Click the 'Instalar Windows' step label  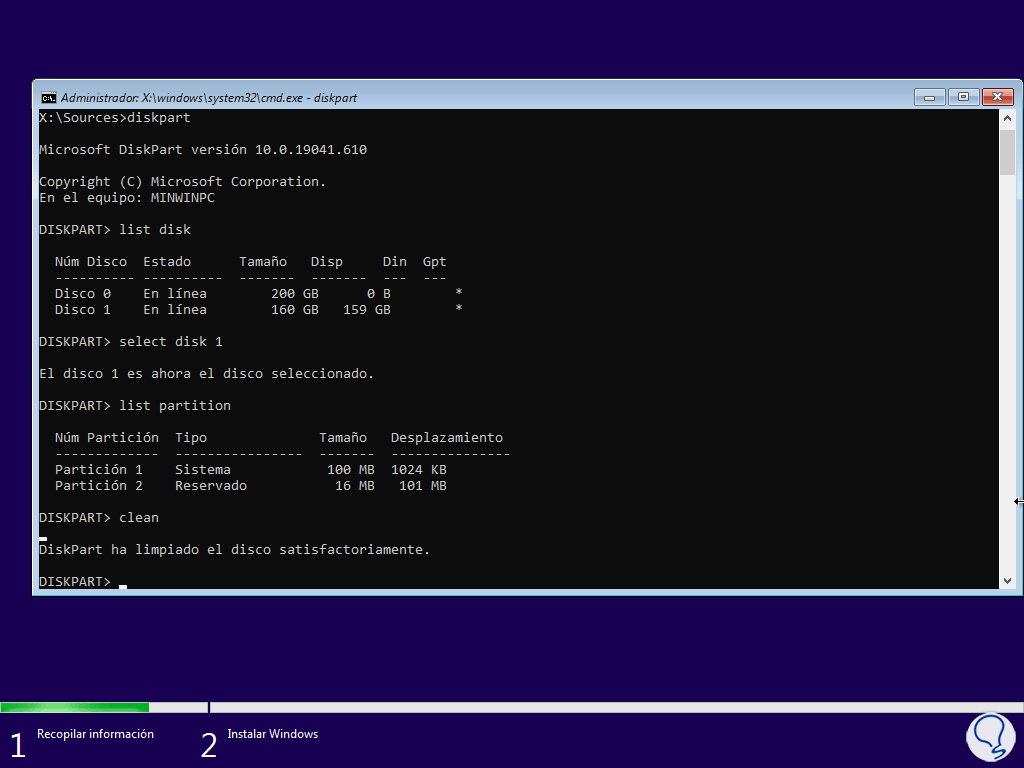pos(272,734)
